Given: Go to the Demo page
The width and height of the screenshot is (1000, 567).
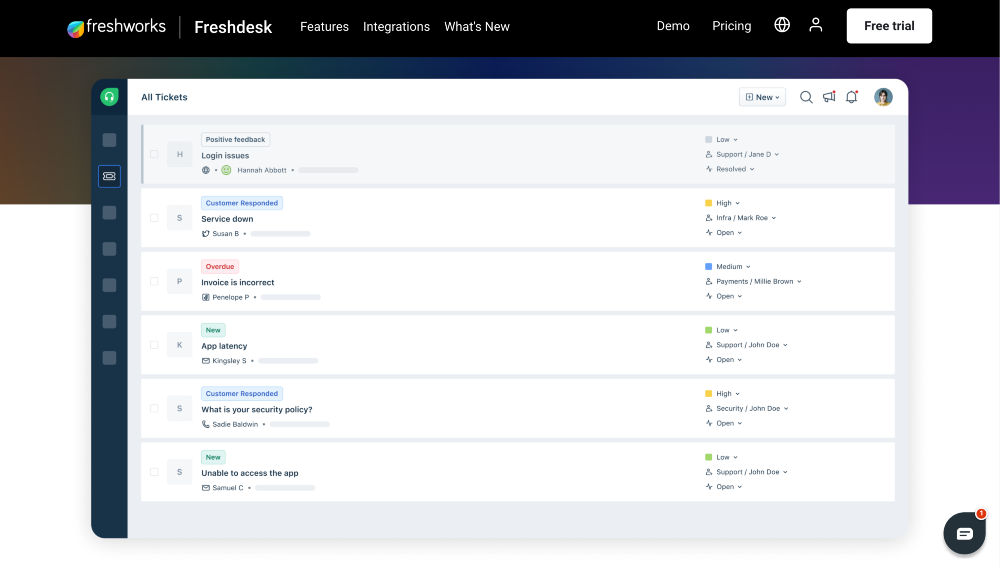Looking at the screenshot, I should pyautogui.click(x=673, y=26).
